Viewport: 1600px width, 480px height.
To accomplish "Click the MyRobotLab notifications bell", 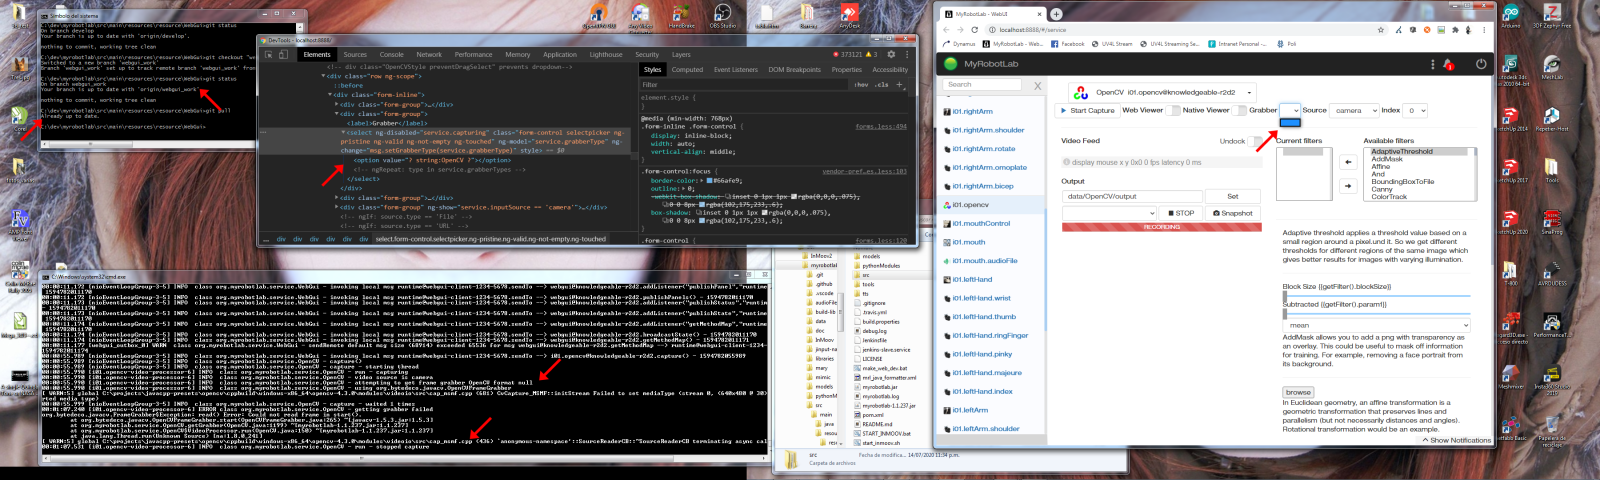I will pyautogui.click(x=1449, y=64).
